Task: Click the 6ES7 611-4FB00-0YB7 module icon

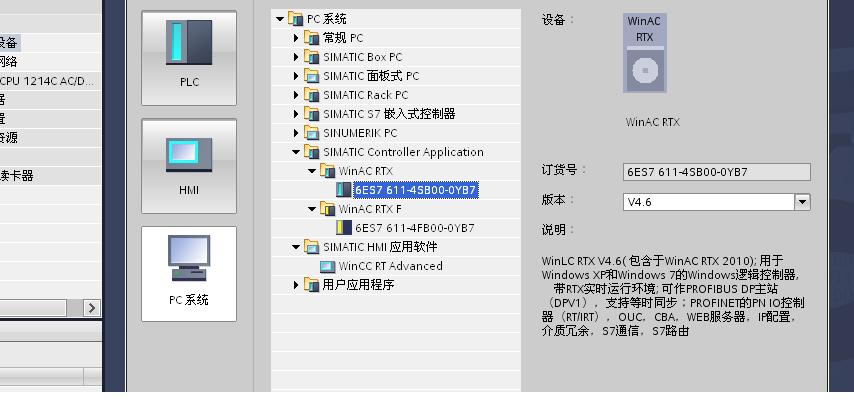Action: [x=344, y=228]
